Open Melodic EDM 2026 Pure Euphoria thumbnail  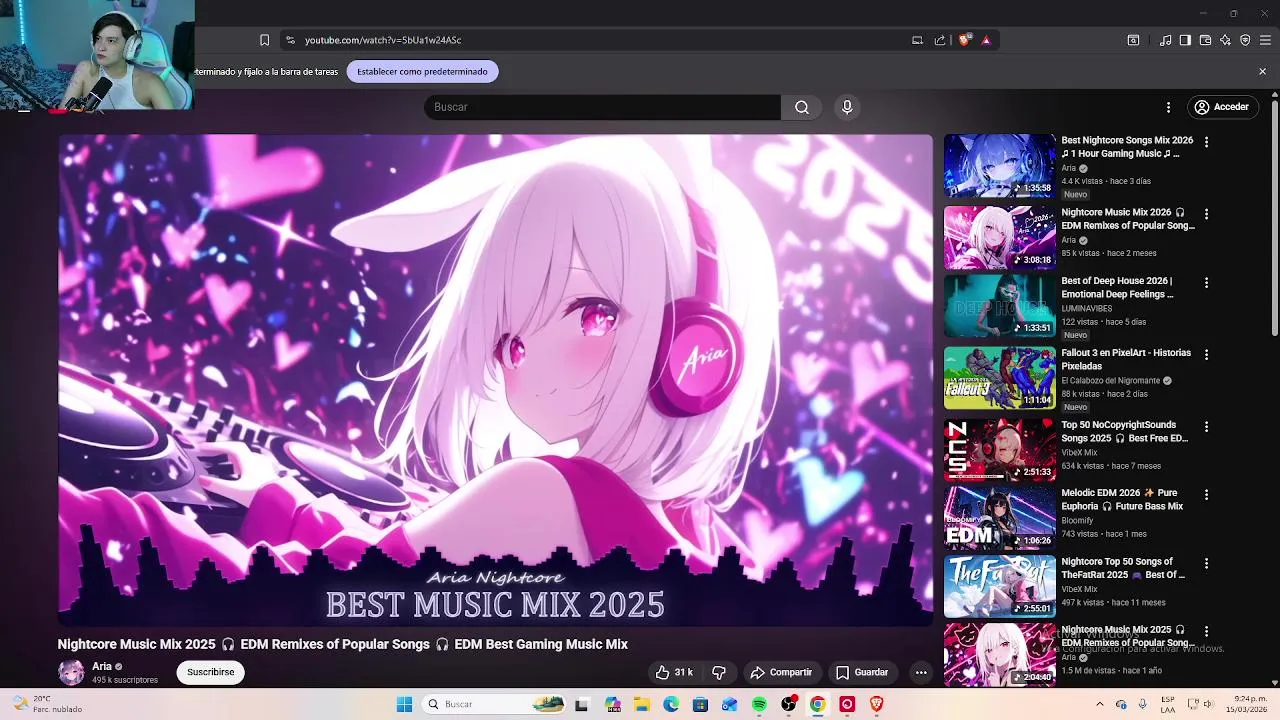tap(1000, 518)
